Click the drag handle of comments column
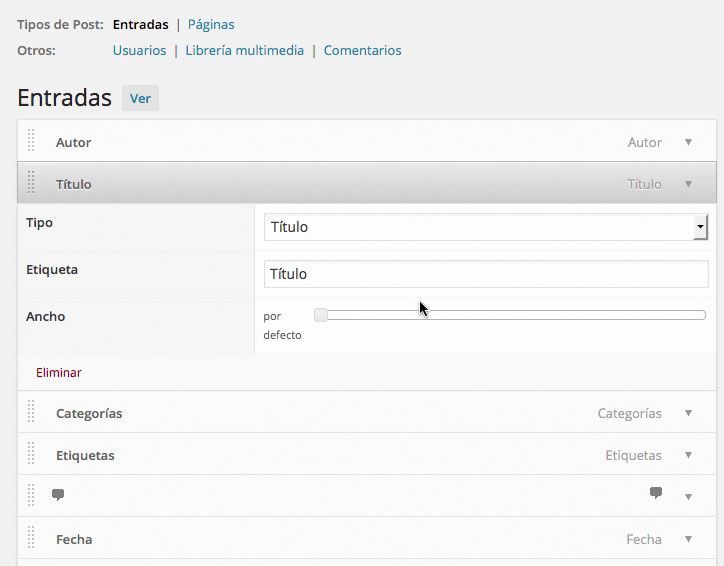Screen dimensions: 724x566 coord(31,495)
